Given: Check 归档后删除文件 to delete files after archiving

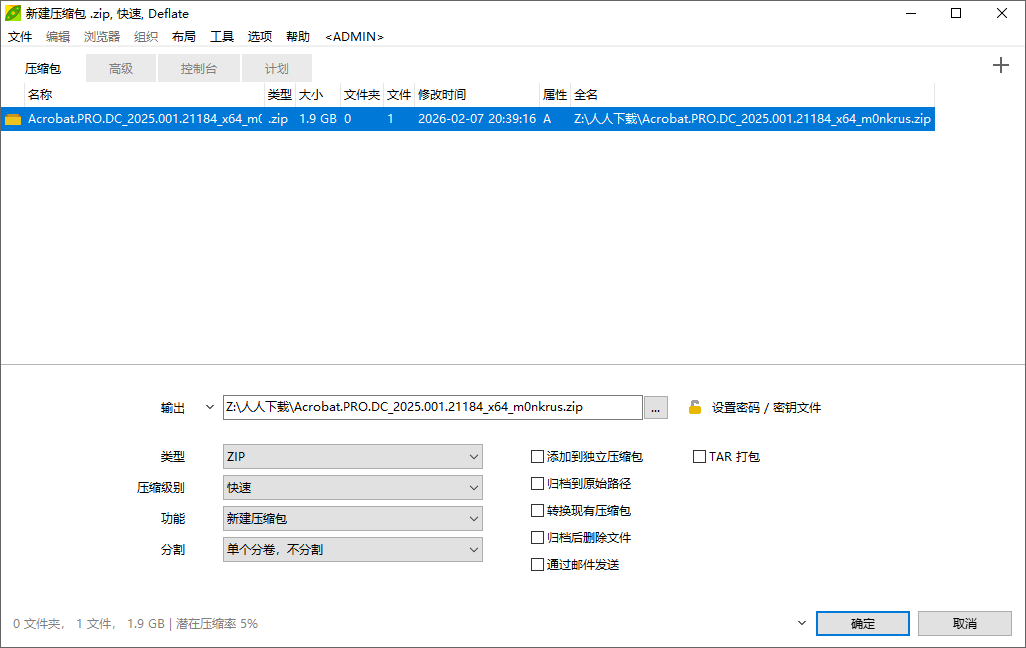Looking at the screenshot, I should pyautogui.click(x=537, y=537).
